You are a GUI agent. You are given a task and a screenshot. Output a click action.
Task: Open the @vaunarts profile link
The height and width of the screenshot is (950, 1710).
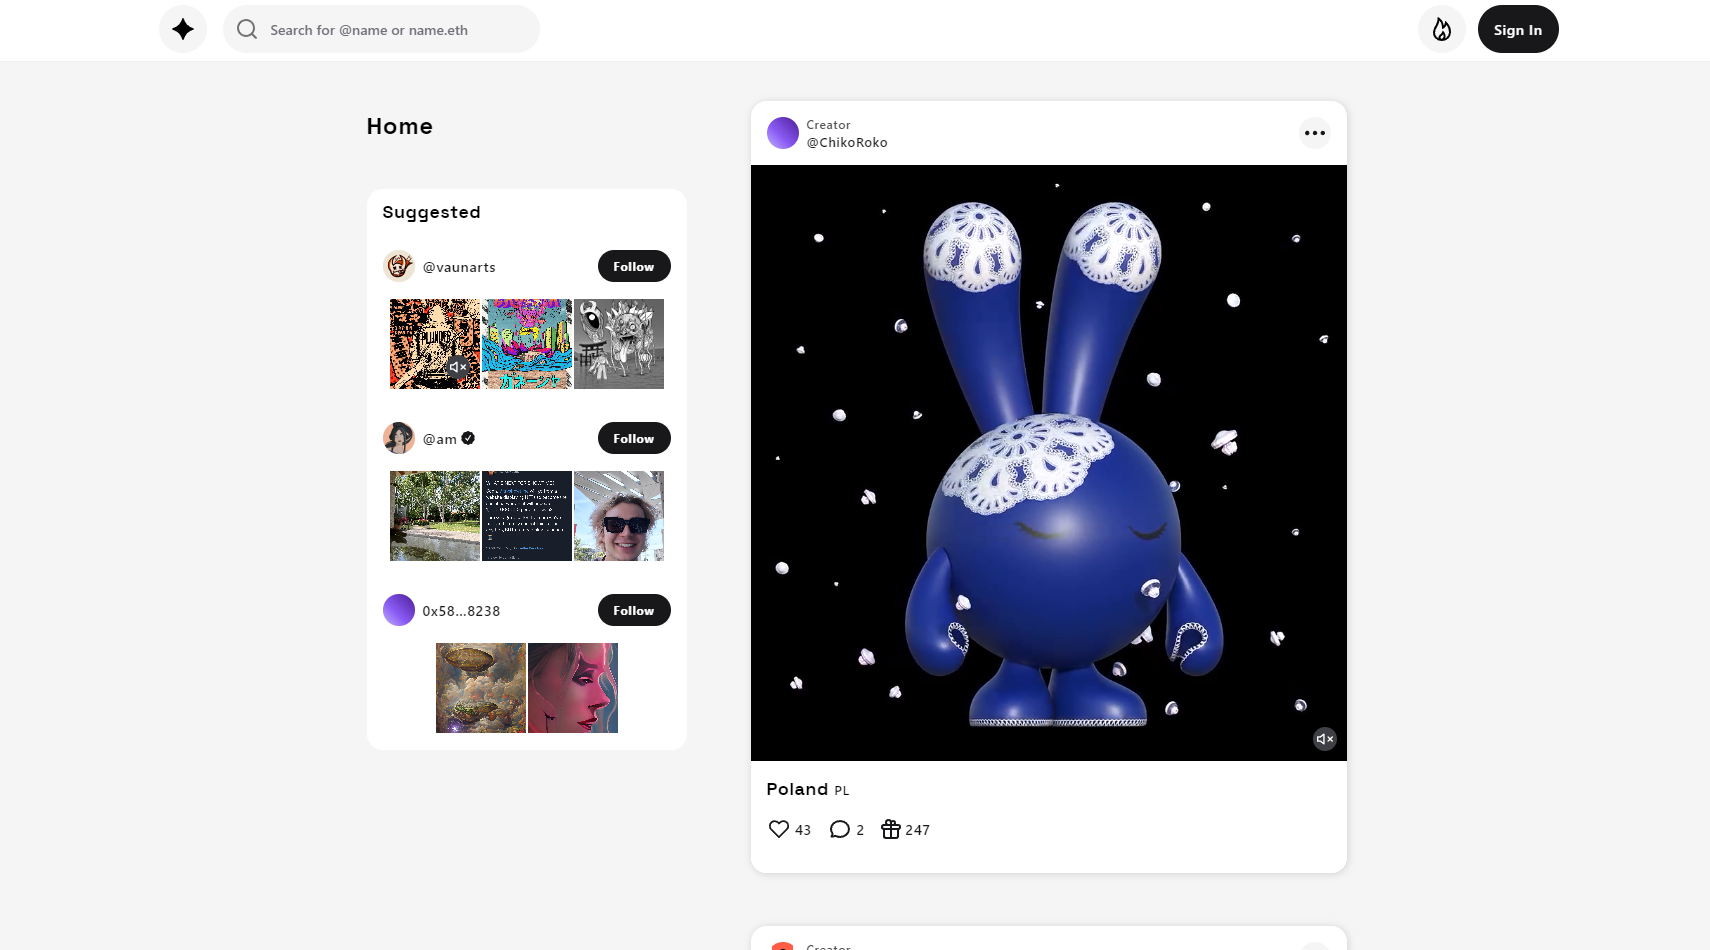[459, 267]
